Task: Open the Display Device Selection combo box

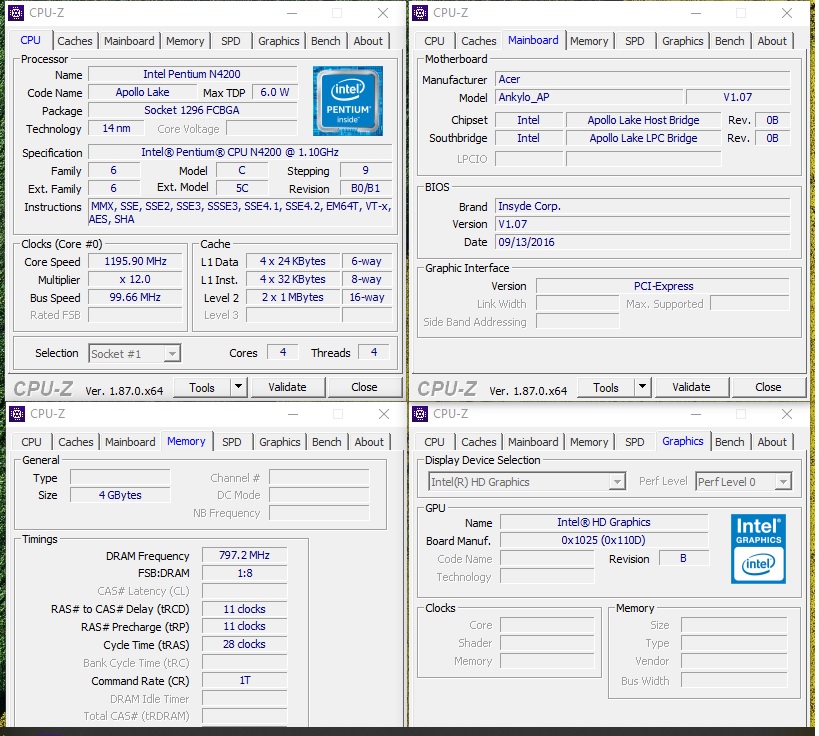Action: pyautogui.click(x=526, y=481)
